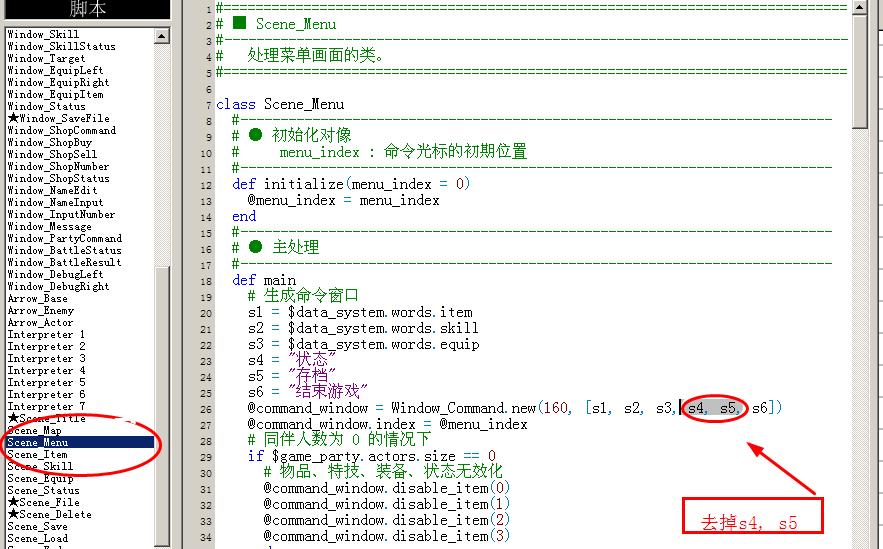Select Scene_Status script entry
The width and height of the screenshot is (883, 549).
43,491
